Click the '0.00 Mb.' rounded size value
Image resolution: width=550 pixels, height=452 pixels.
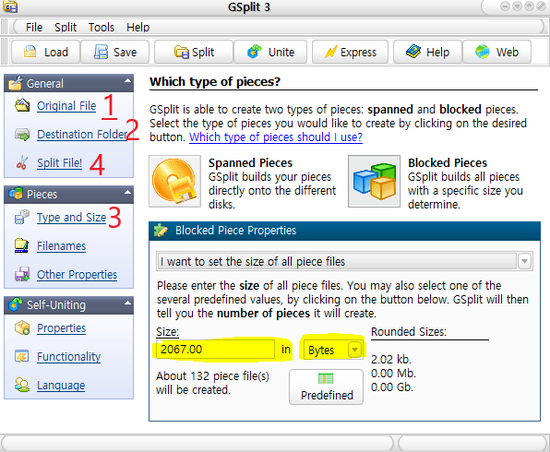pyautogui.click(x=393, y=373)
